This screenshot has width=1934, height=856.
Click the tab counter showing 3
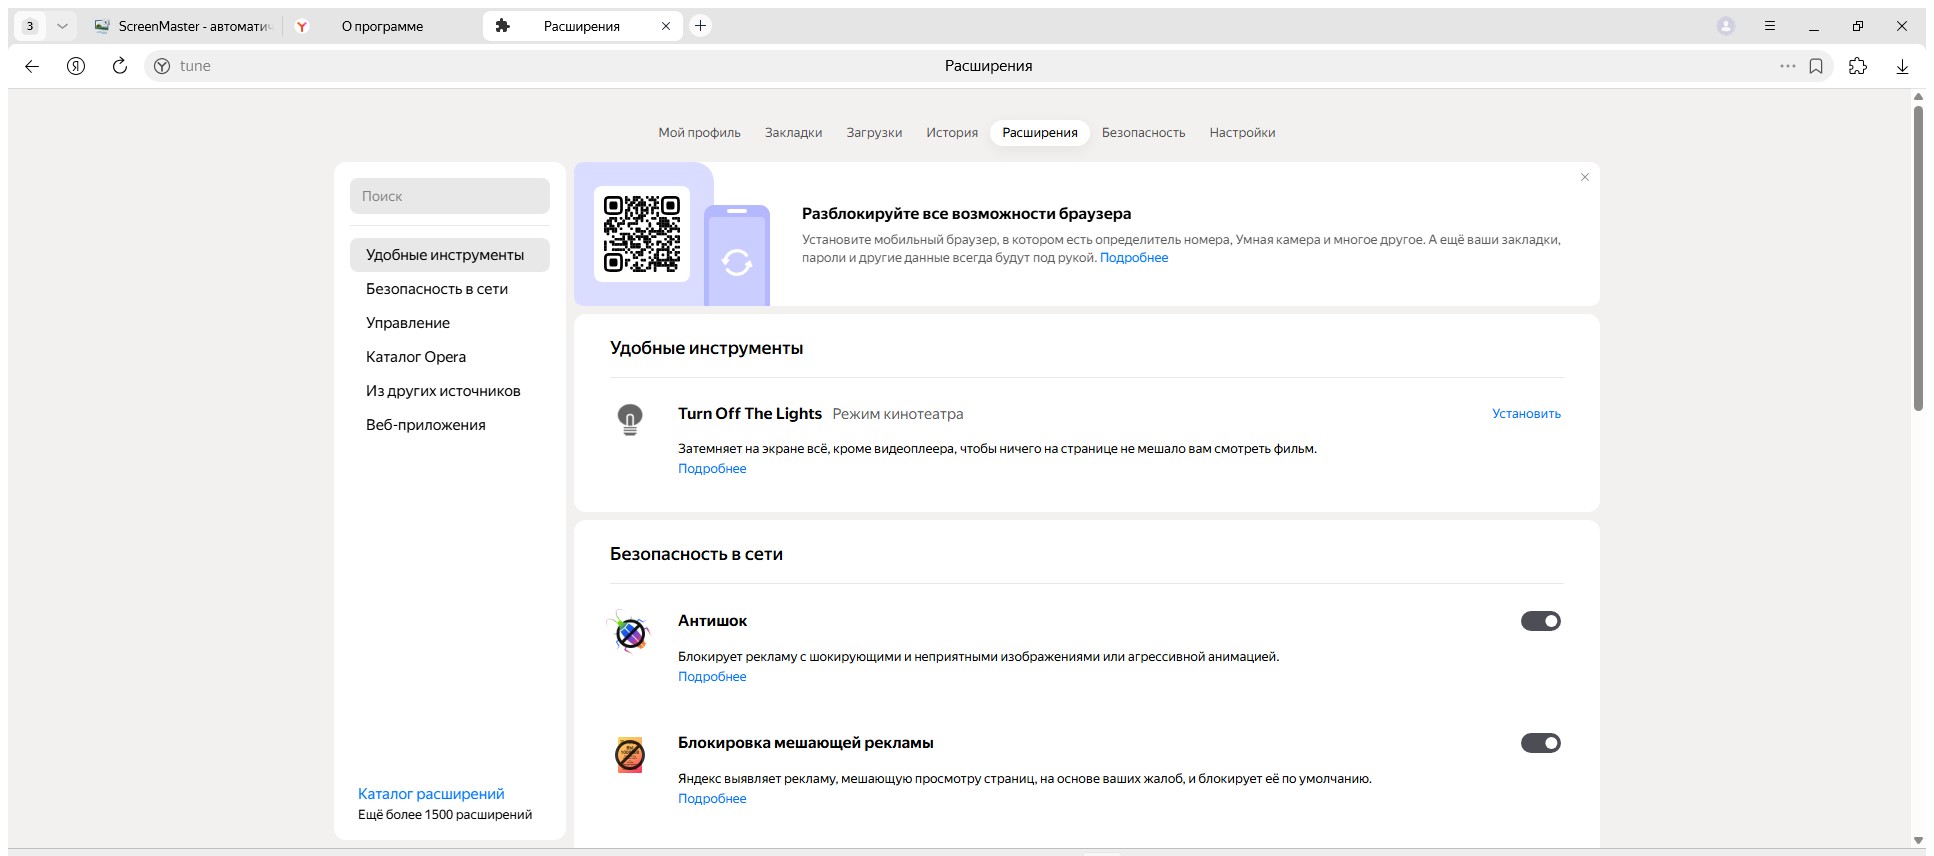[30, 26]
